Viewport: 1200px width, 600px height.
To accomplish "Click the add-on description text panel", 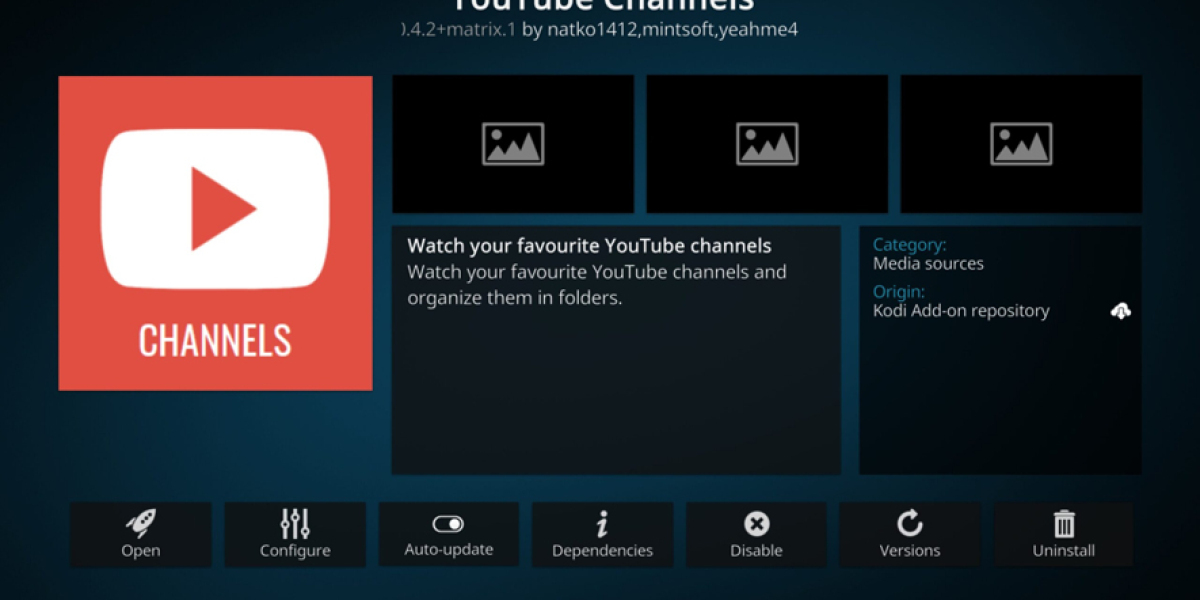I will [x=615, y=350].
